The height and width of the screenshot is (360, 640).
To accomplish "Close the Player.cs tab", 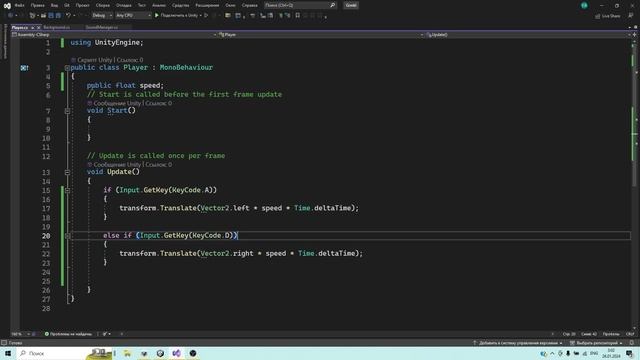I will (x=39, y=27).
